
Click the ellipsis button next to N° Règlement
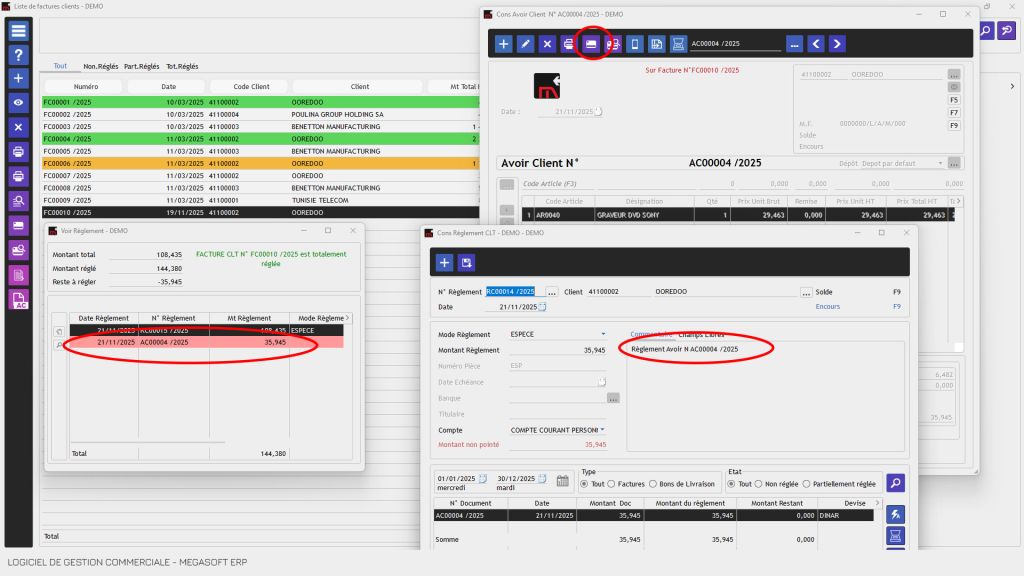click(x=552, y=292)
